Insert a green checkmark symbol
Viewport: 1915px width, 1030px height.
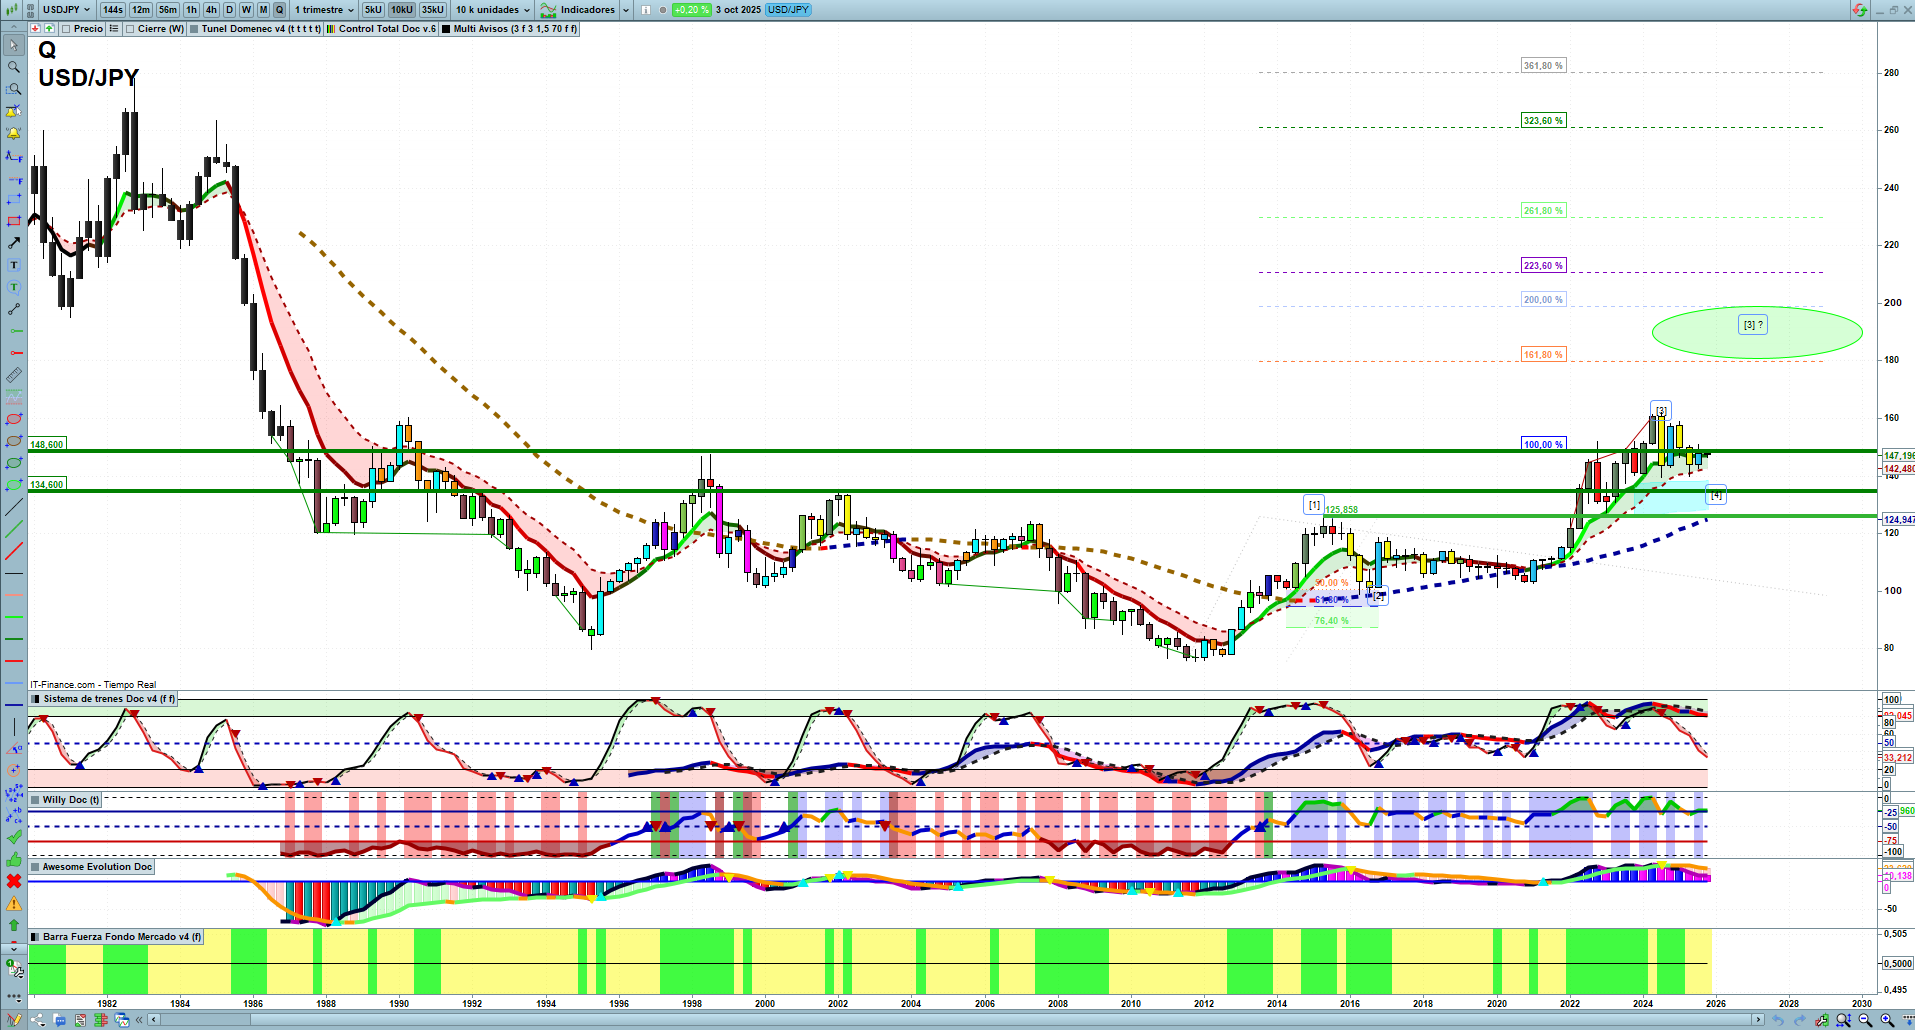14,837
